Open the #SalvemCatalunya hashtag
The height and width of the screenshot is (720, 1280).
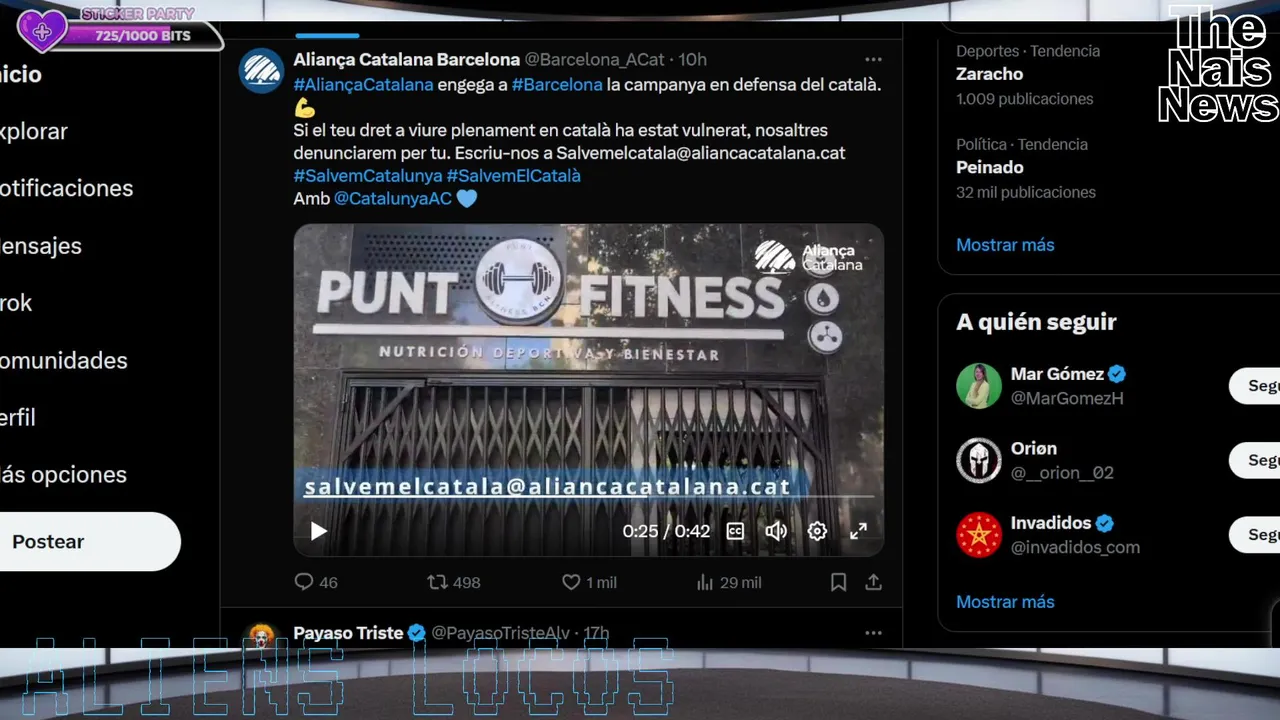click(367, 175)
